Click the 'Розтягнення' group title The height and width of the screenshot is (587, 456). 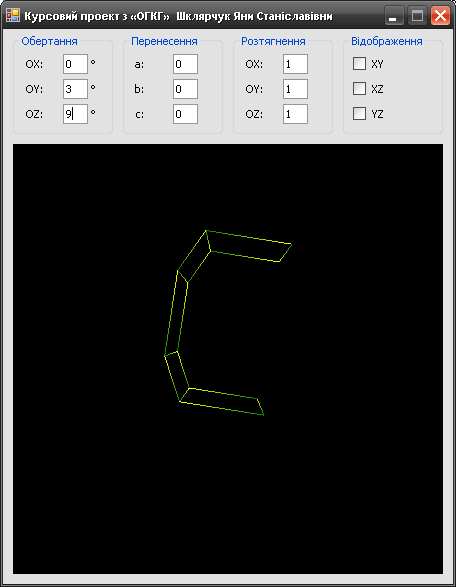coord(273,41)
